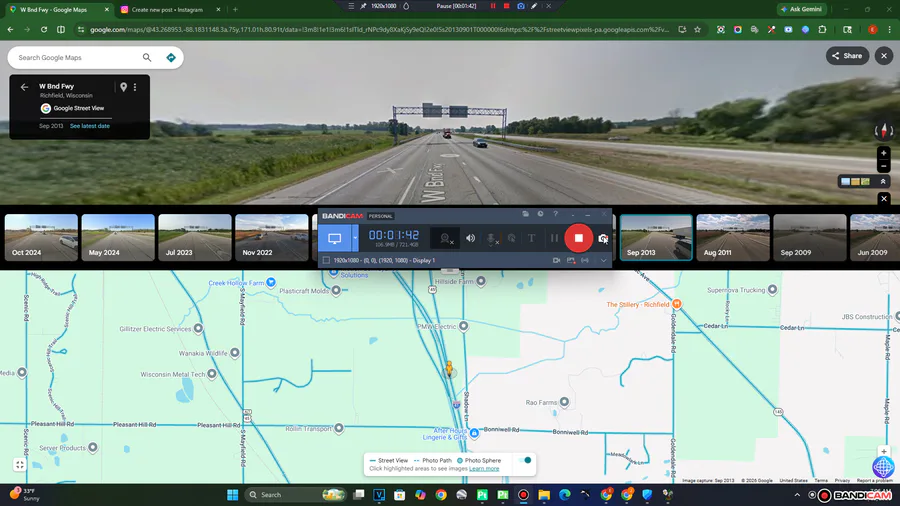The height and width of the screenshot is (506, 900).
Task: Open Bandicam recording mode dropdown arrow
Action: point(355,238)
